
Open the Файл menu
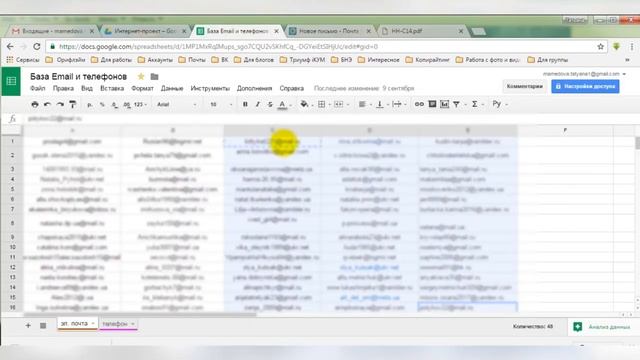pyautogui.click(x=38, y=88)
